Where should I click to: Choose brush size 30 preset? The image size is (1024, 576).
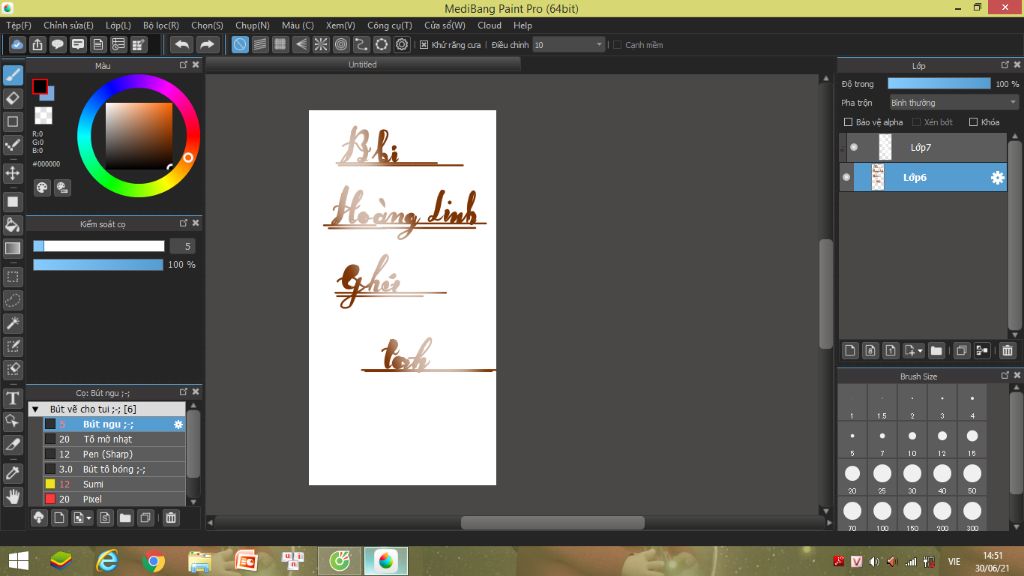[912, 479]
